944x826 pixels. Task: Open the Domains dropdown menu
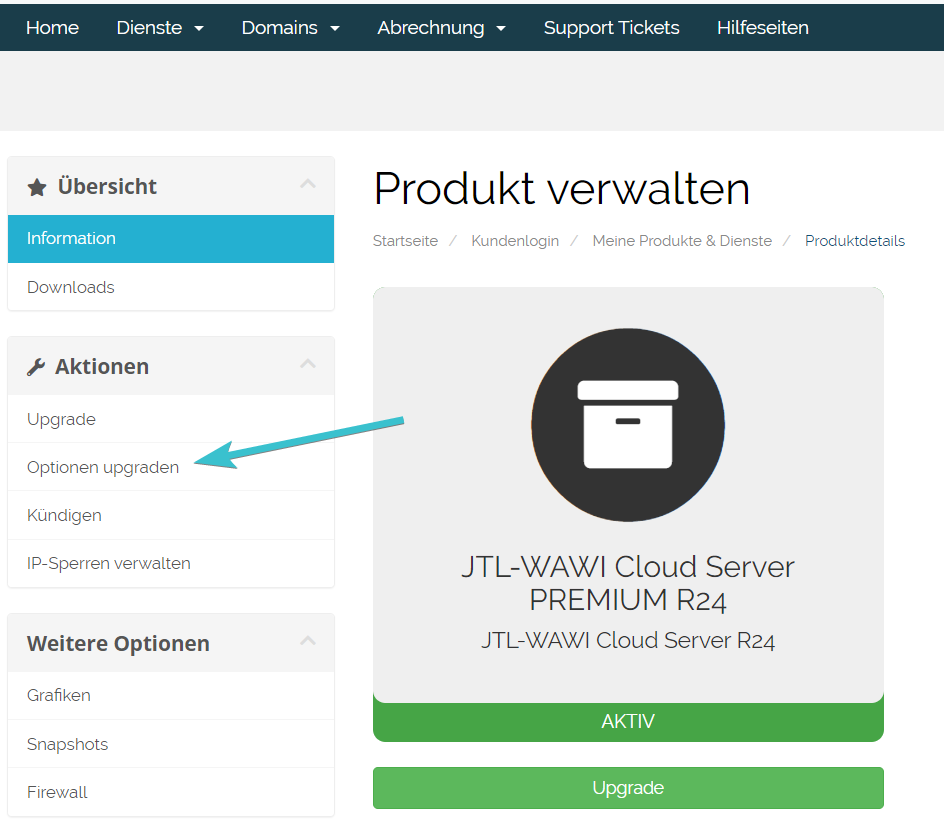(290, 28)
